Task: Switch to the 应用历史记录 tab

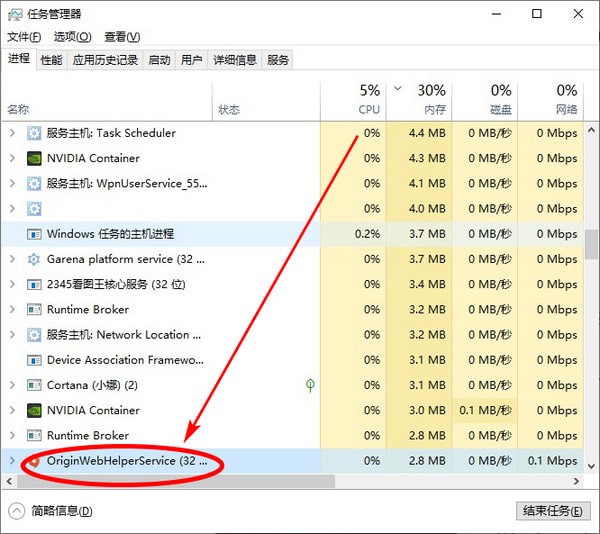Action: 105,60
